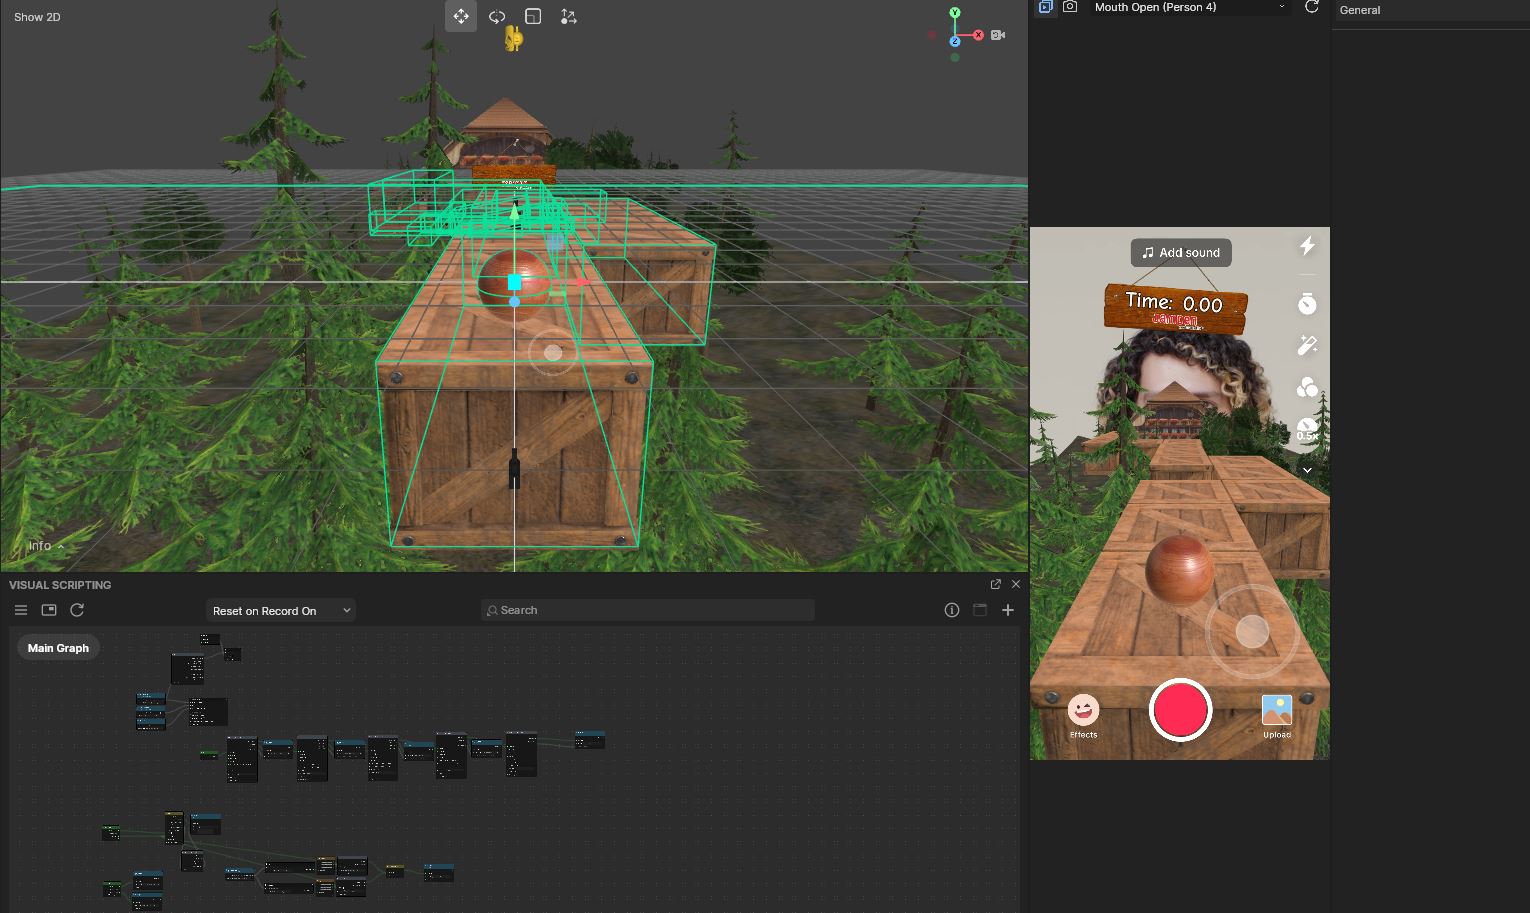Viewport: 1530px width, 913px height.
Task: Expand the preview side tools chevron
Action: 1307,470
